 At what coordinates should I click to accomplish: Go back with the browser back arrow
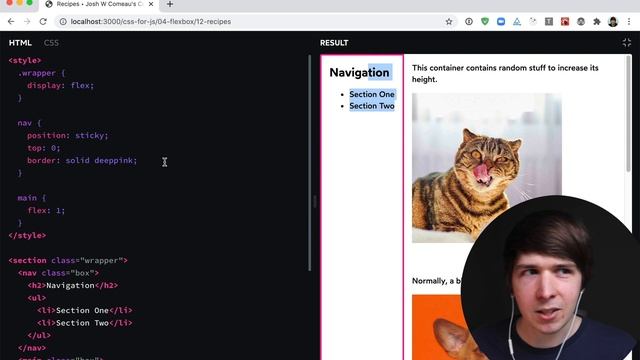(x=11, y=22)
